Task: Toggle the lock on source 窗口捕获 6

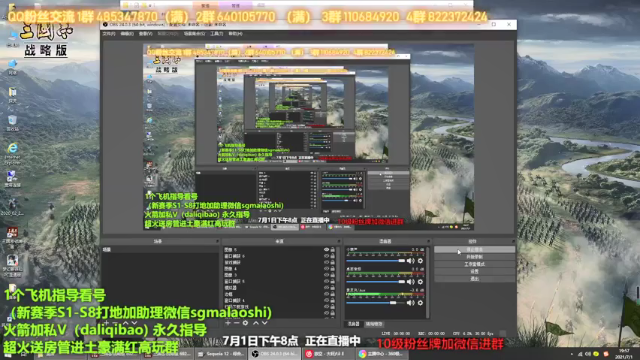Action: [333, 256]
